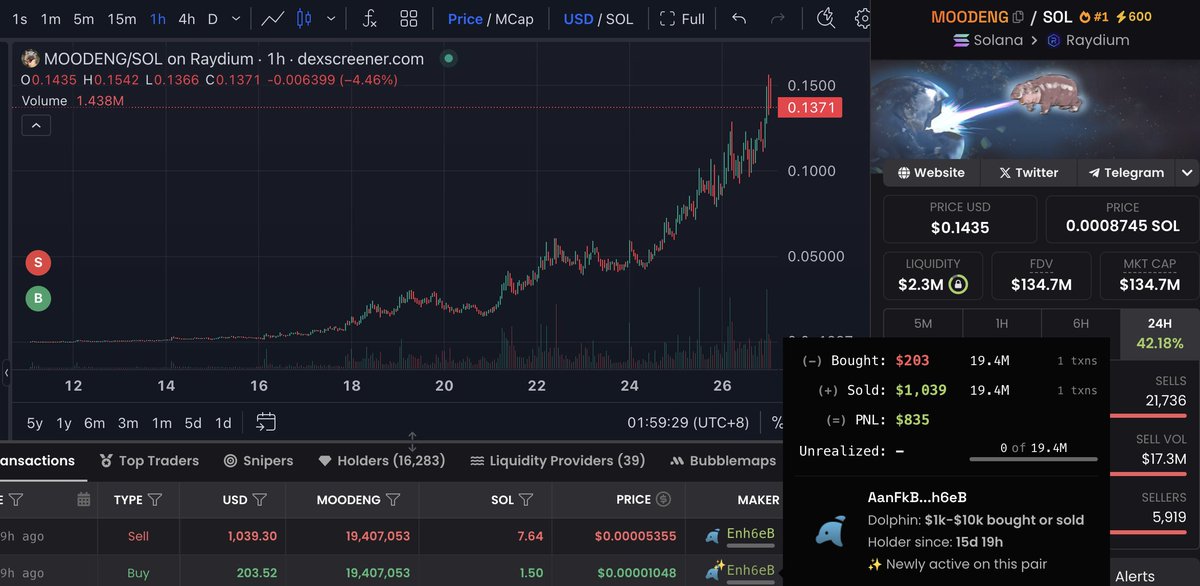Select the 5d chart range
1200x586 pixels.
(x=193, y=423)
